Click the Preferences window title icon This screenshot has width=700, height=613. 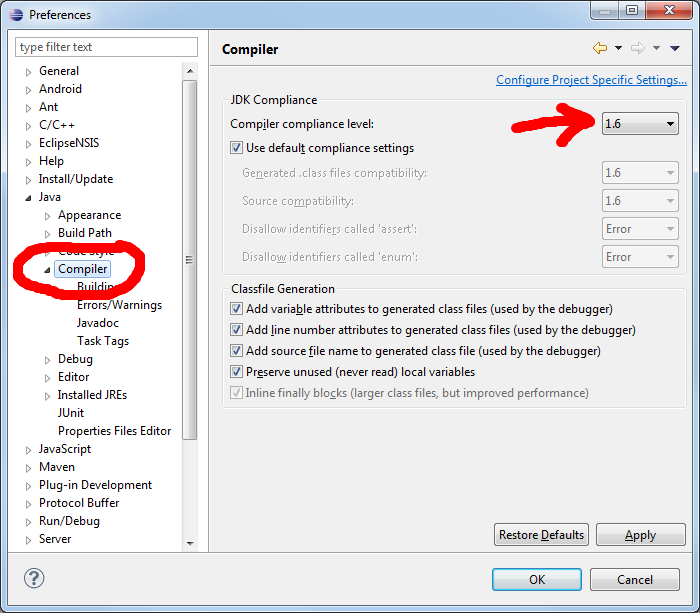click(x=15, y=14)
